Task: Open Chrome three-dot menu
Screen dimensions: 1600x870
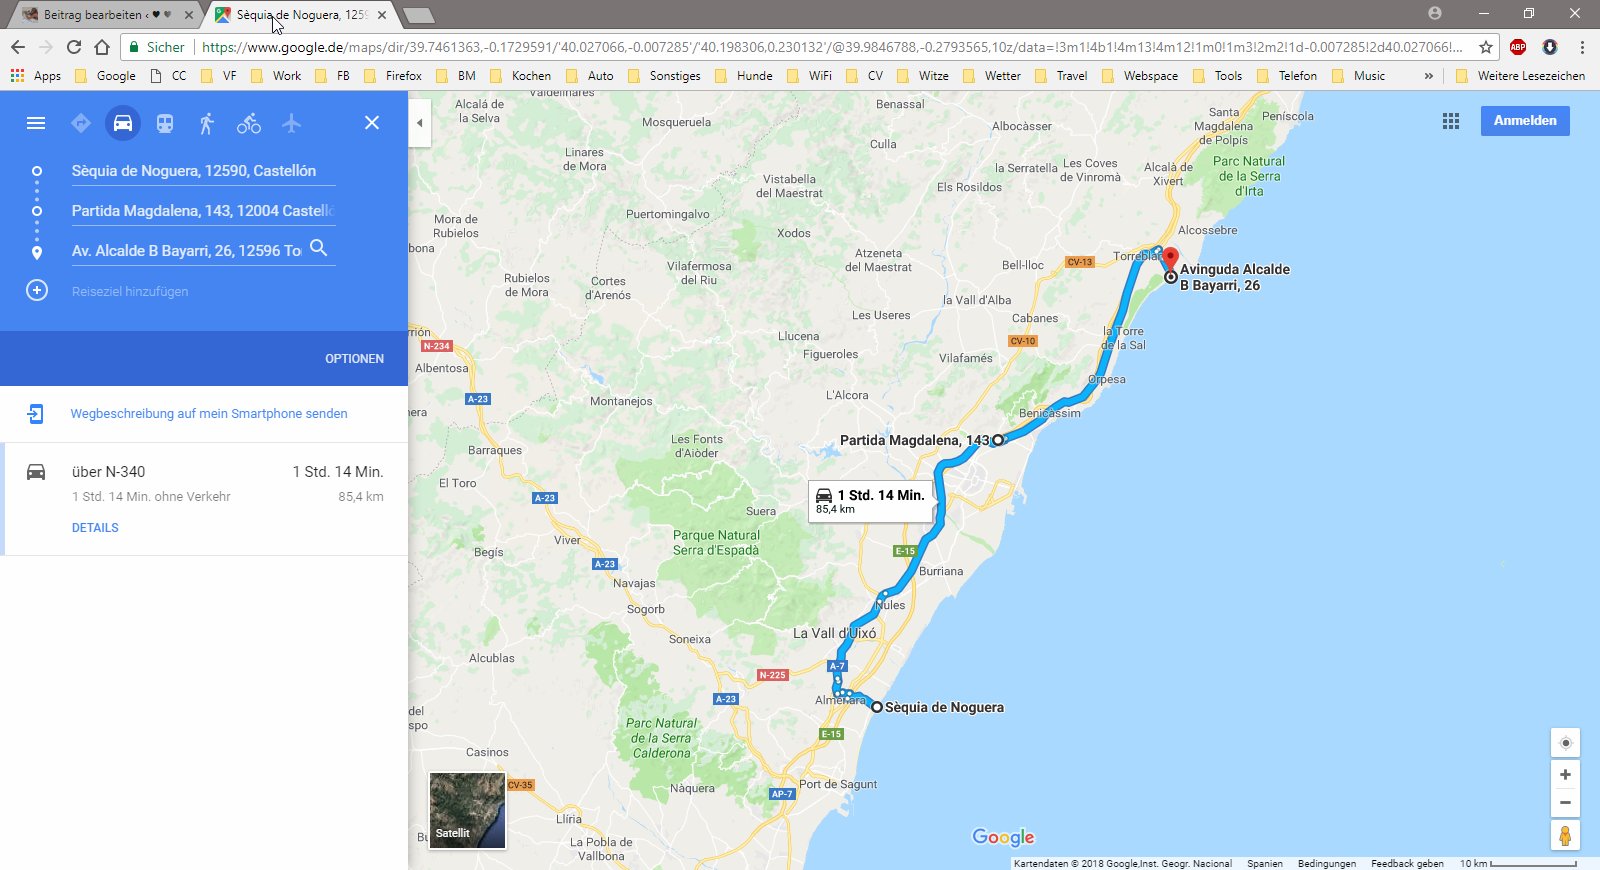Action: pos(1582,47)
